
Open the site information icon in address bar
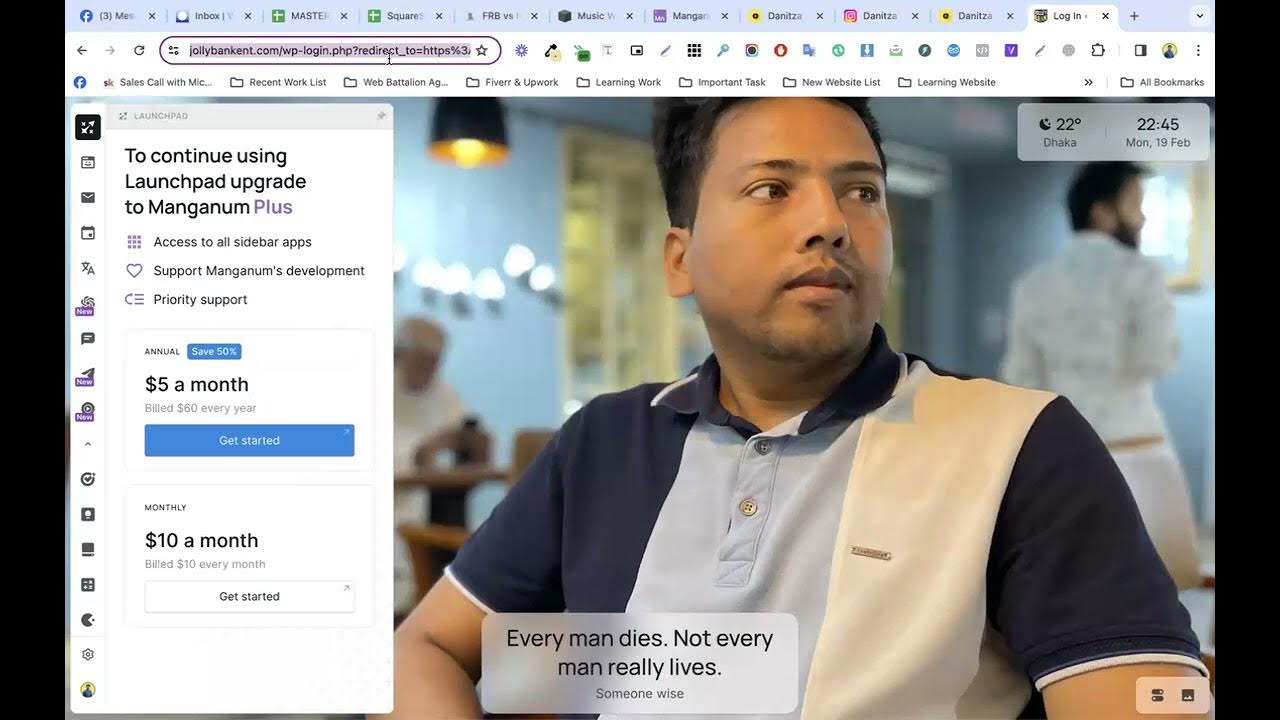point(173,50)
